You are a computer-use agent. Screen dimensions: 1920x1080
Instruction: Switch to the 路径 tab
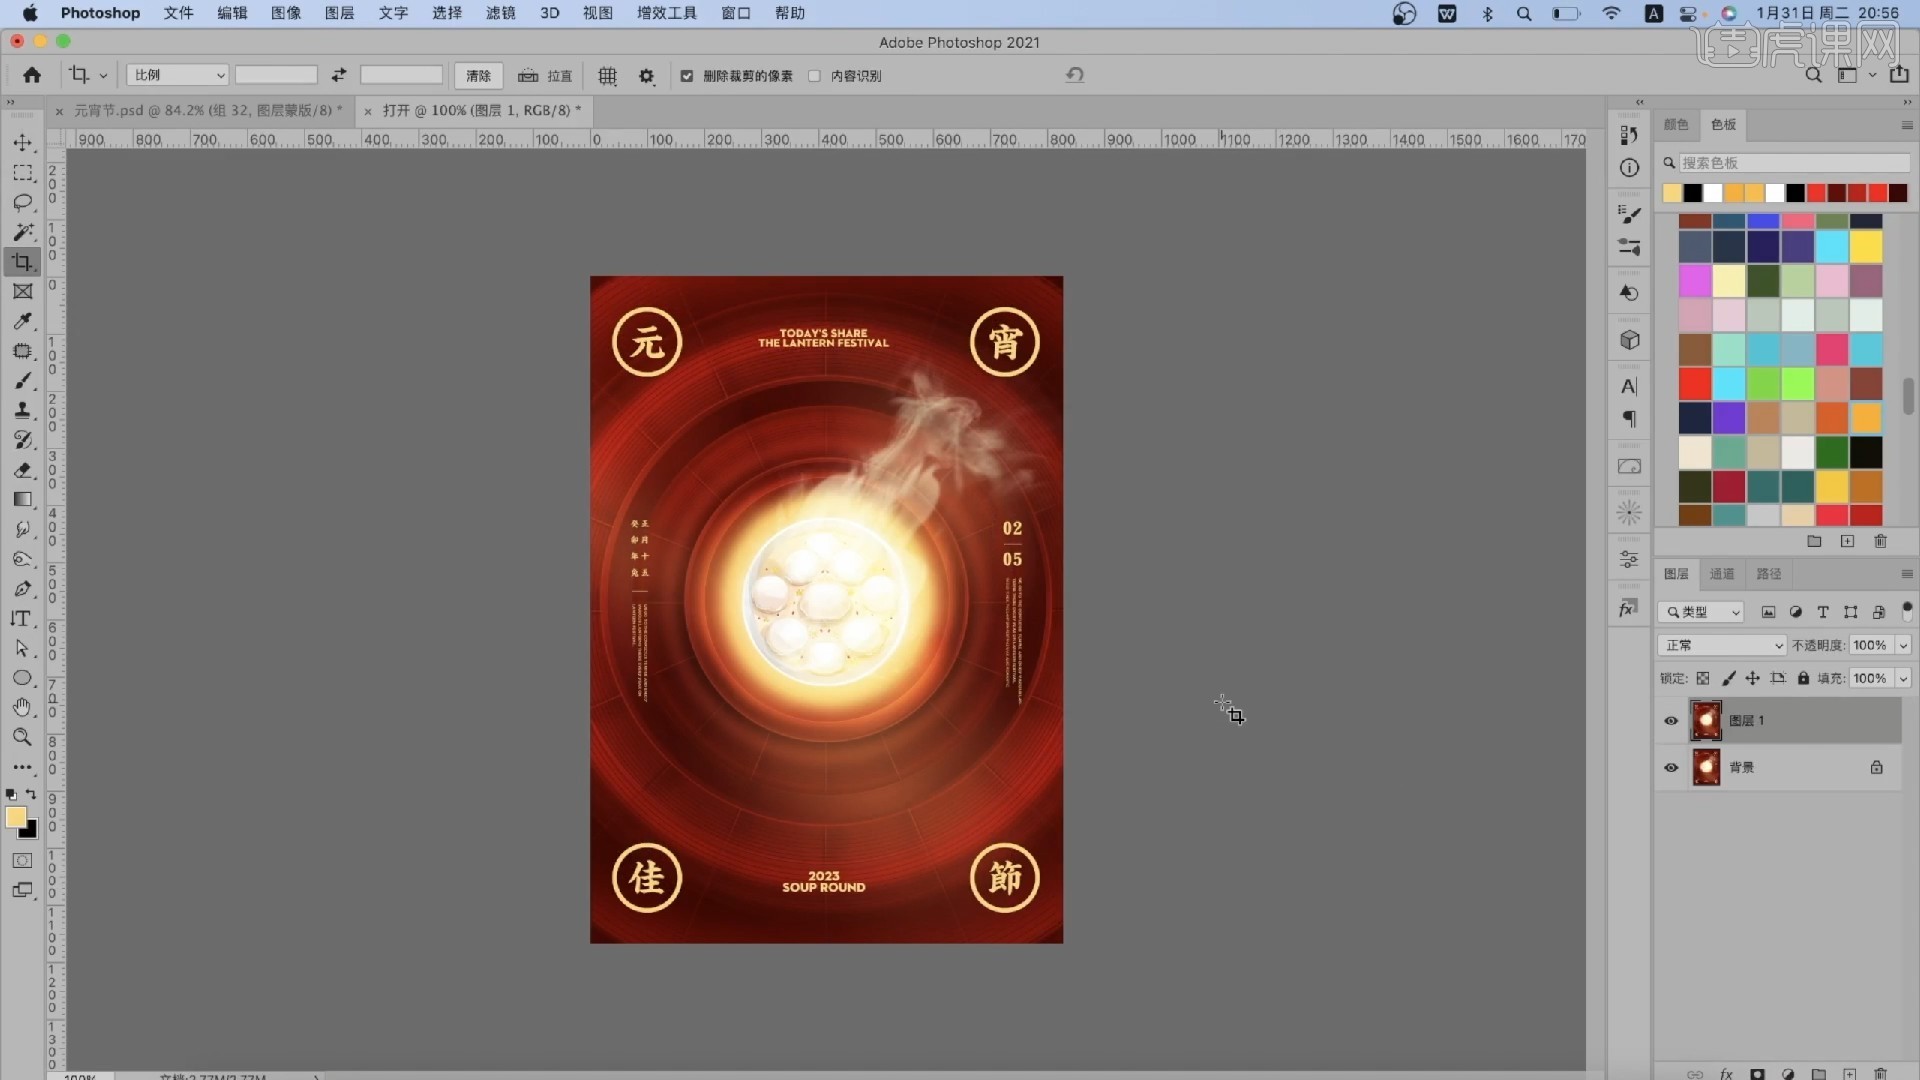click(1768, 574)
